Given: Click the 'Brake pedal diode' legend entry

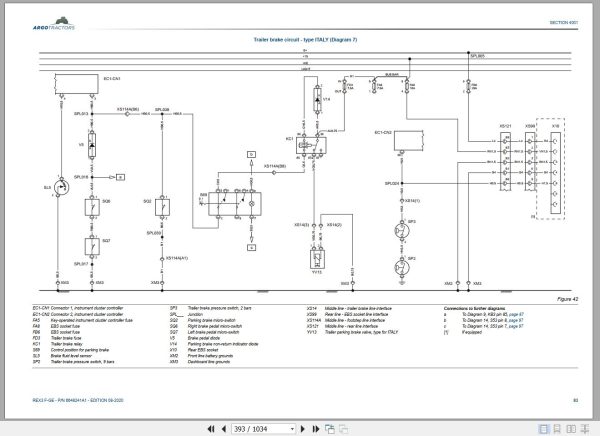Looking at the screenshot, I should coord(203,338).
